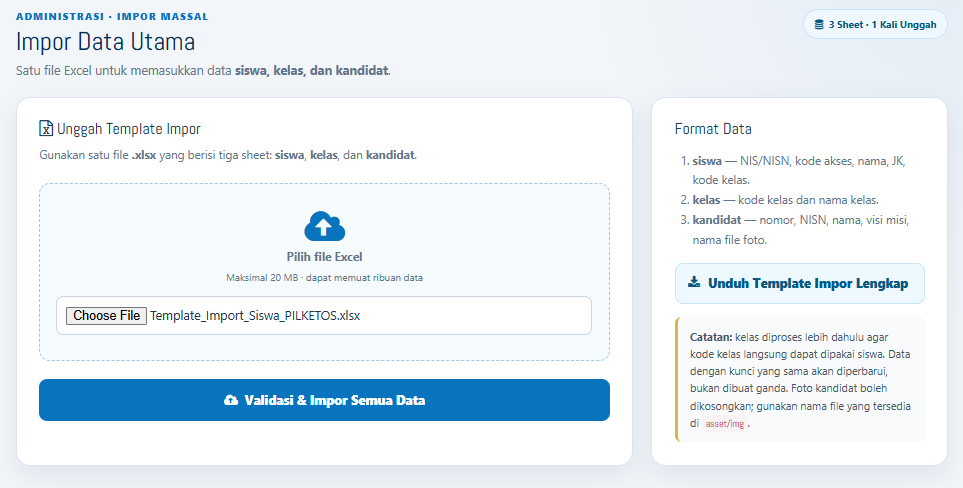Screen dimensions: 963x488
Task: Click the database icon in the 3 Sheet badge
Action: click(819, 25)
